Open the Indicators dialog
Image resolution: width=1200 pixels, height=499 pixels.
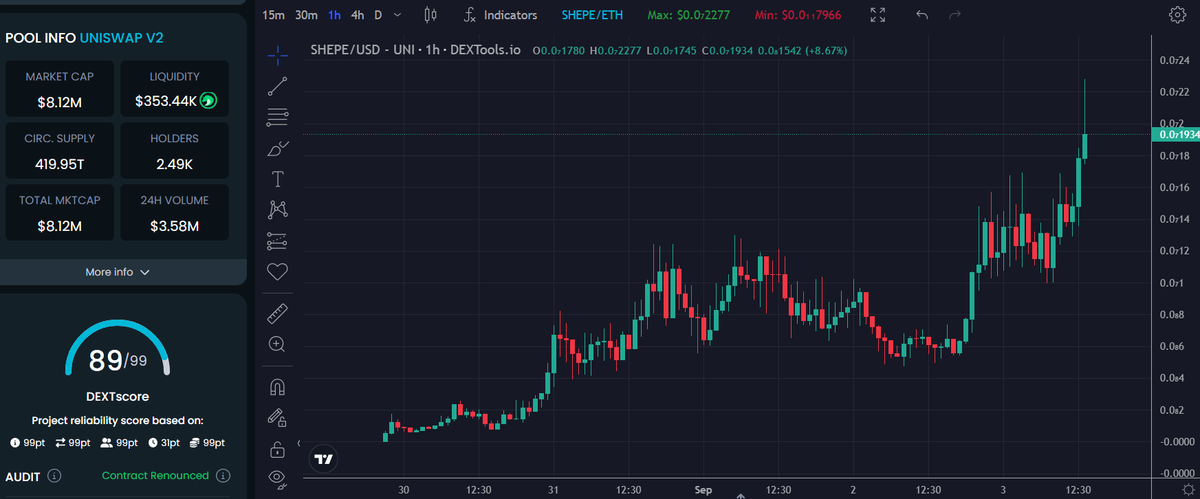[501, 15]
